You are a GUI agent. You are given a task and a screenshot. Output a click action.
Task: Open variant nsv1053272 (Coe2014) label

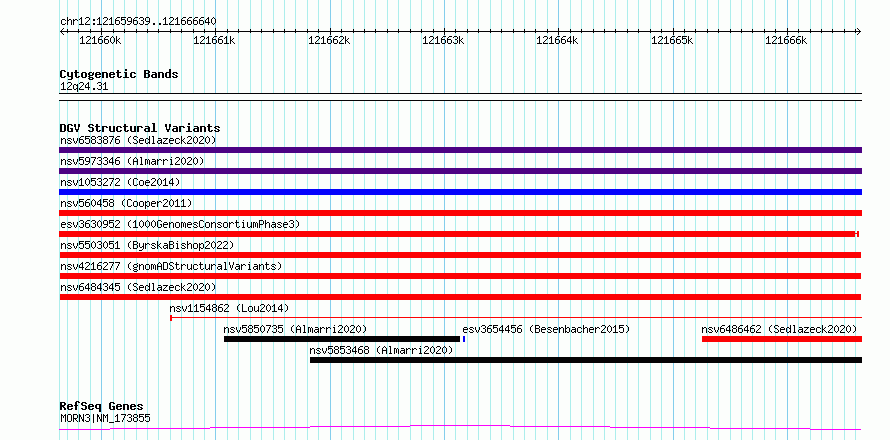[120, 182]
